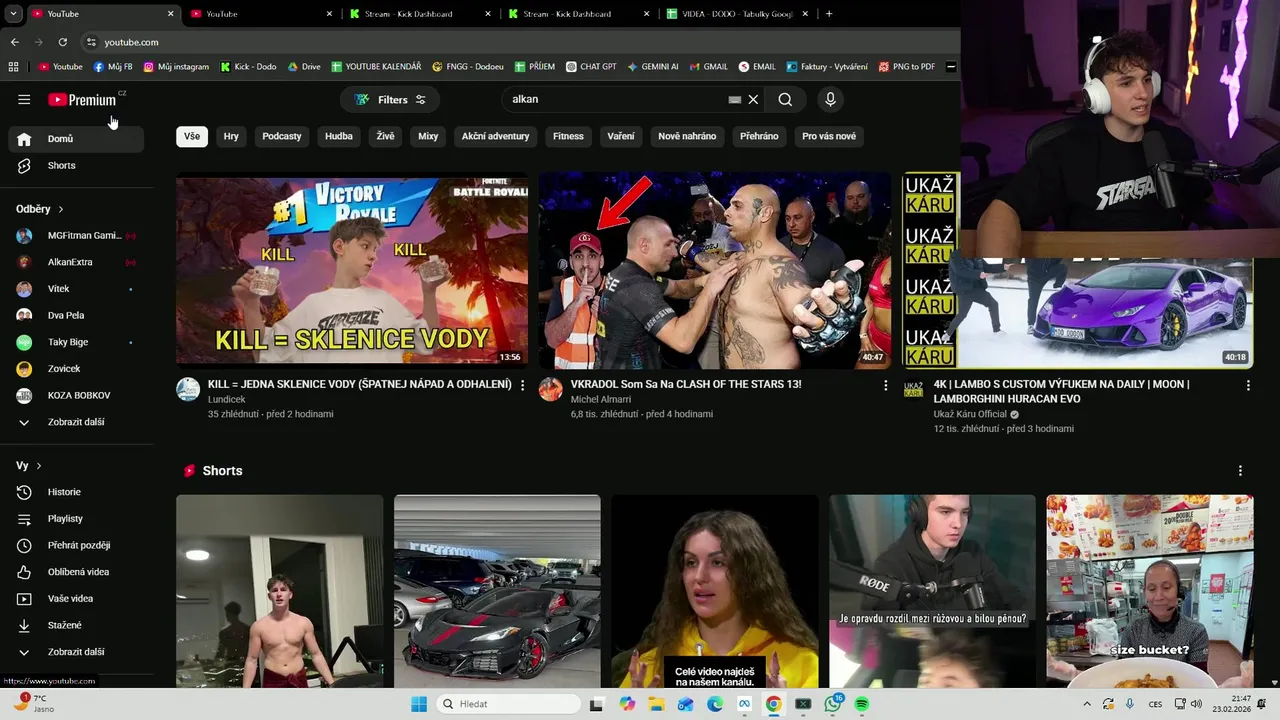This screenshot has height=720, width=1280.
Task: Expand Zobrazit další under Vy
Action: (76, 652)
